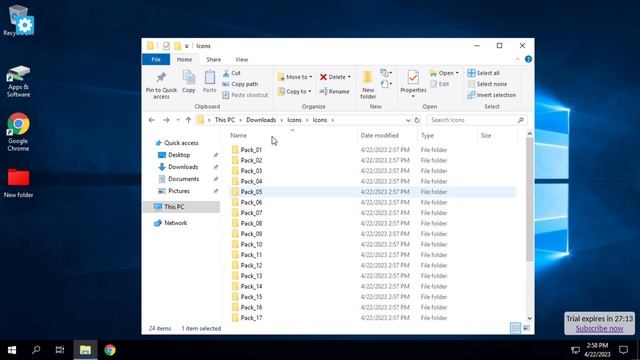Open Task View on taskbar
This screenshot has height=360, width=640.
(60, 350)
